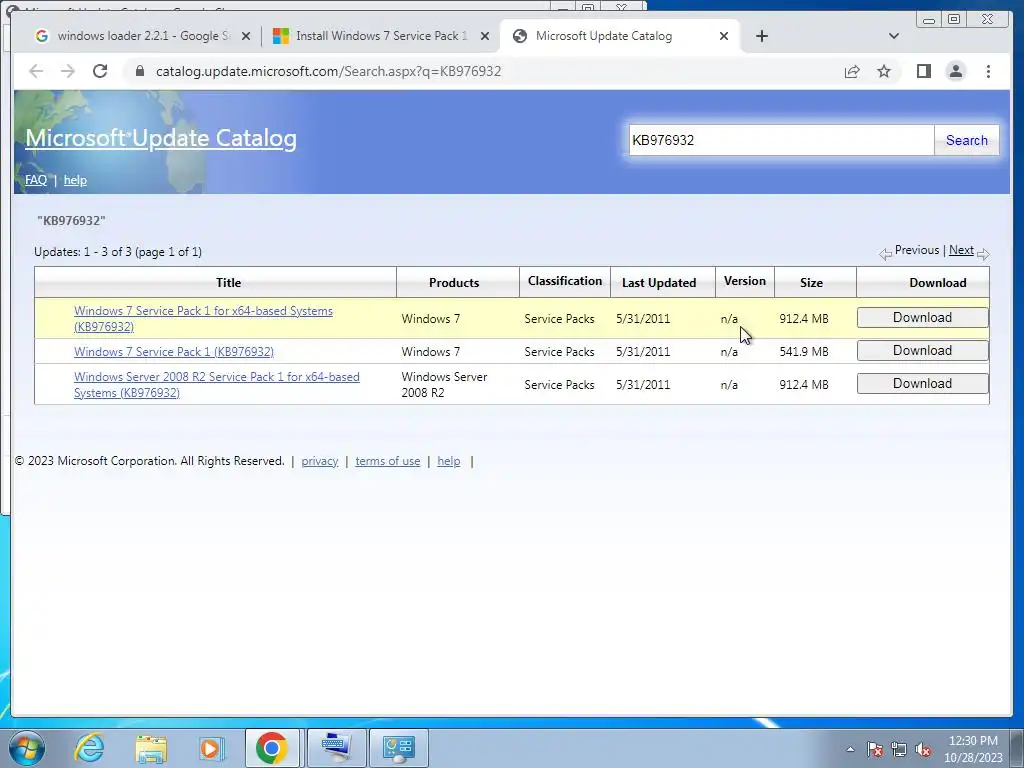Open the browser side panel
The height and width of the screenshot is (768, 1024).
coord(923,71)
